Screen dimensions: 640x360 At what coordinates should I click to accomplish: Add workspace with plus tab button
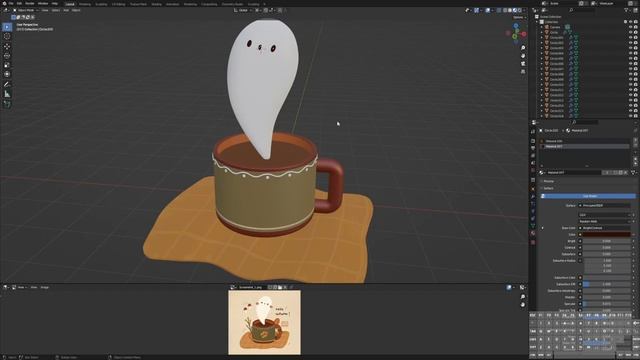point(264,4)
